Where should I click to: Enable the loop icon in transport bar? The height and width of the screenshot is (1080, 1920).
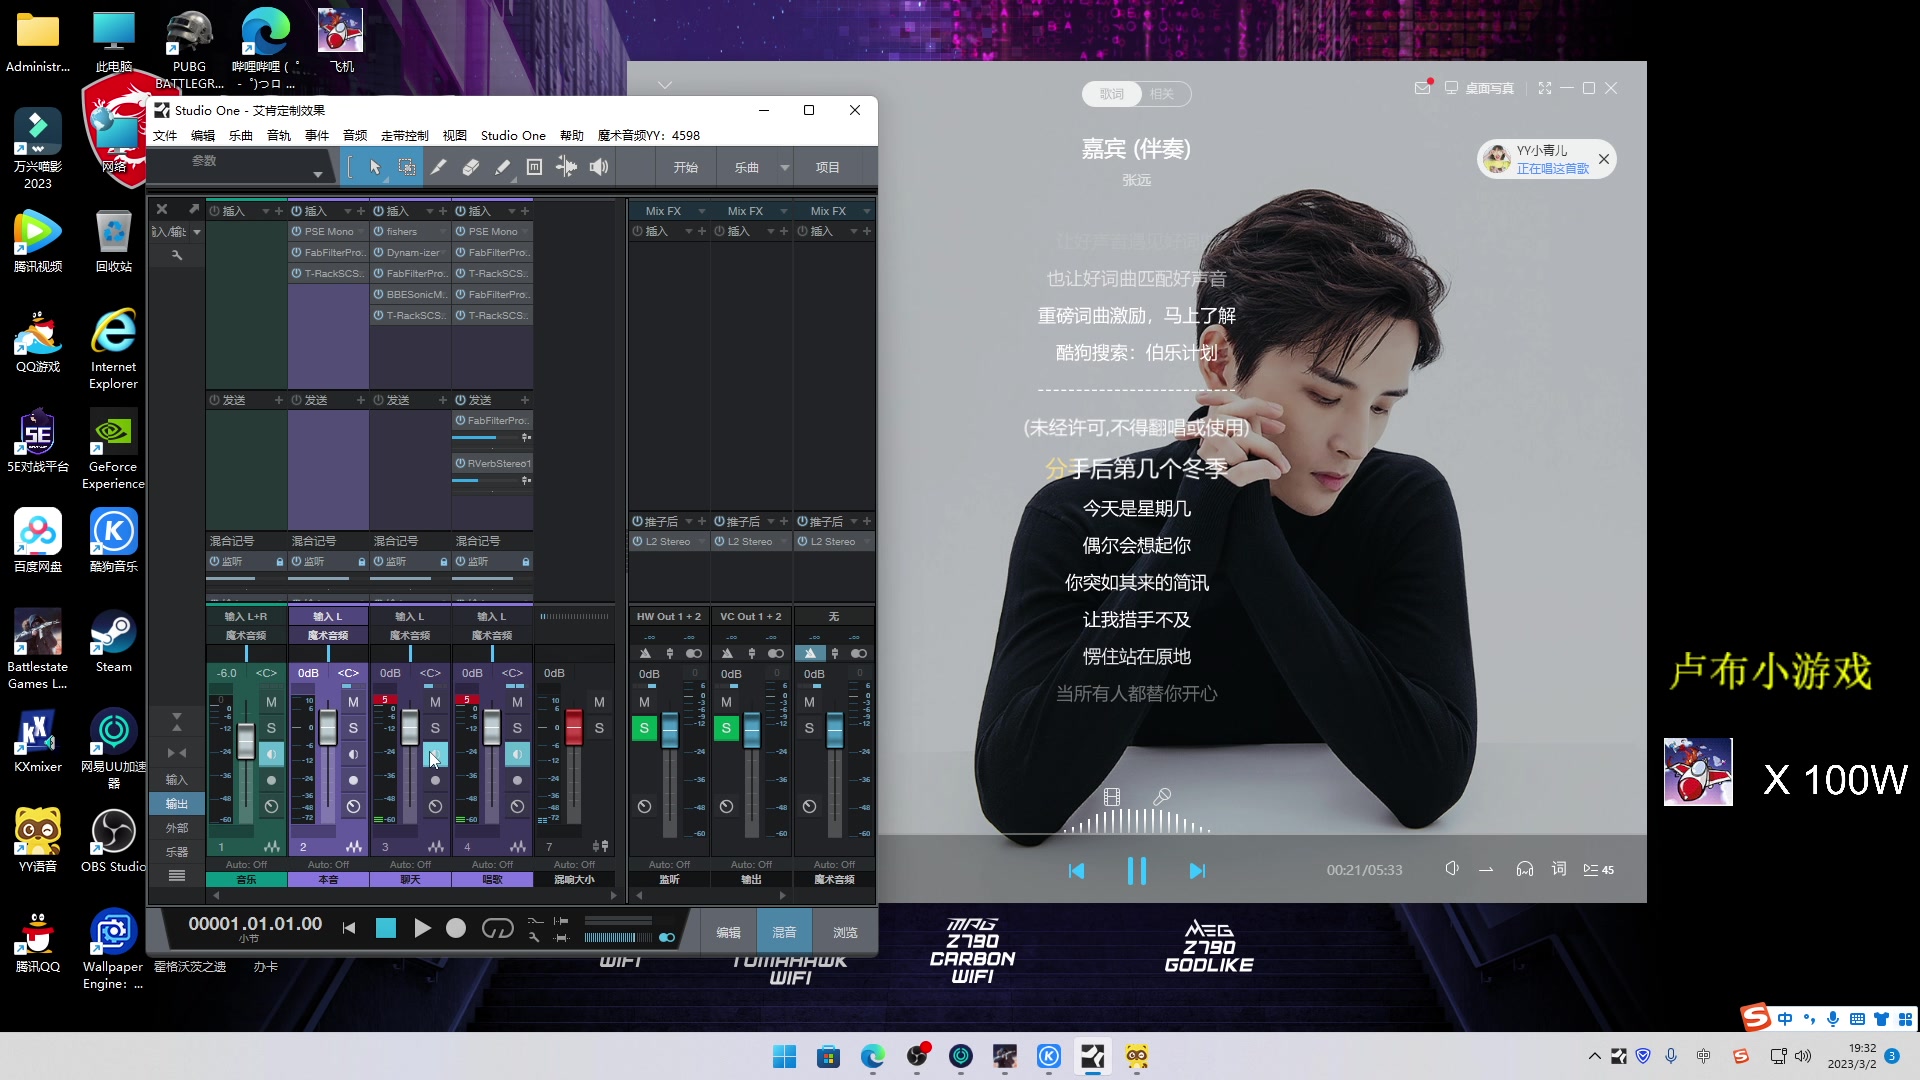[498, 929]
